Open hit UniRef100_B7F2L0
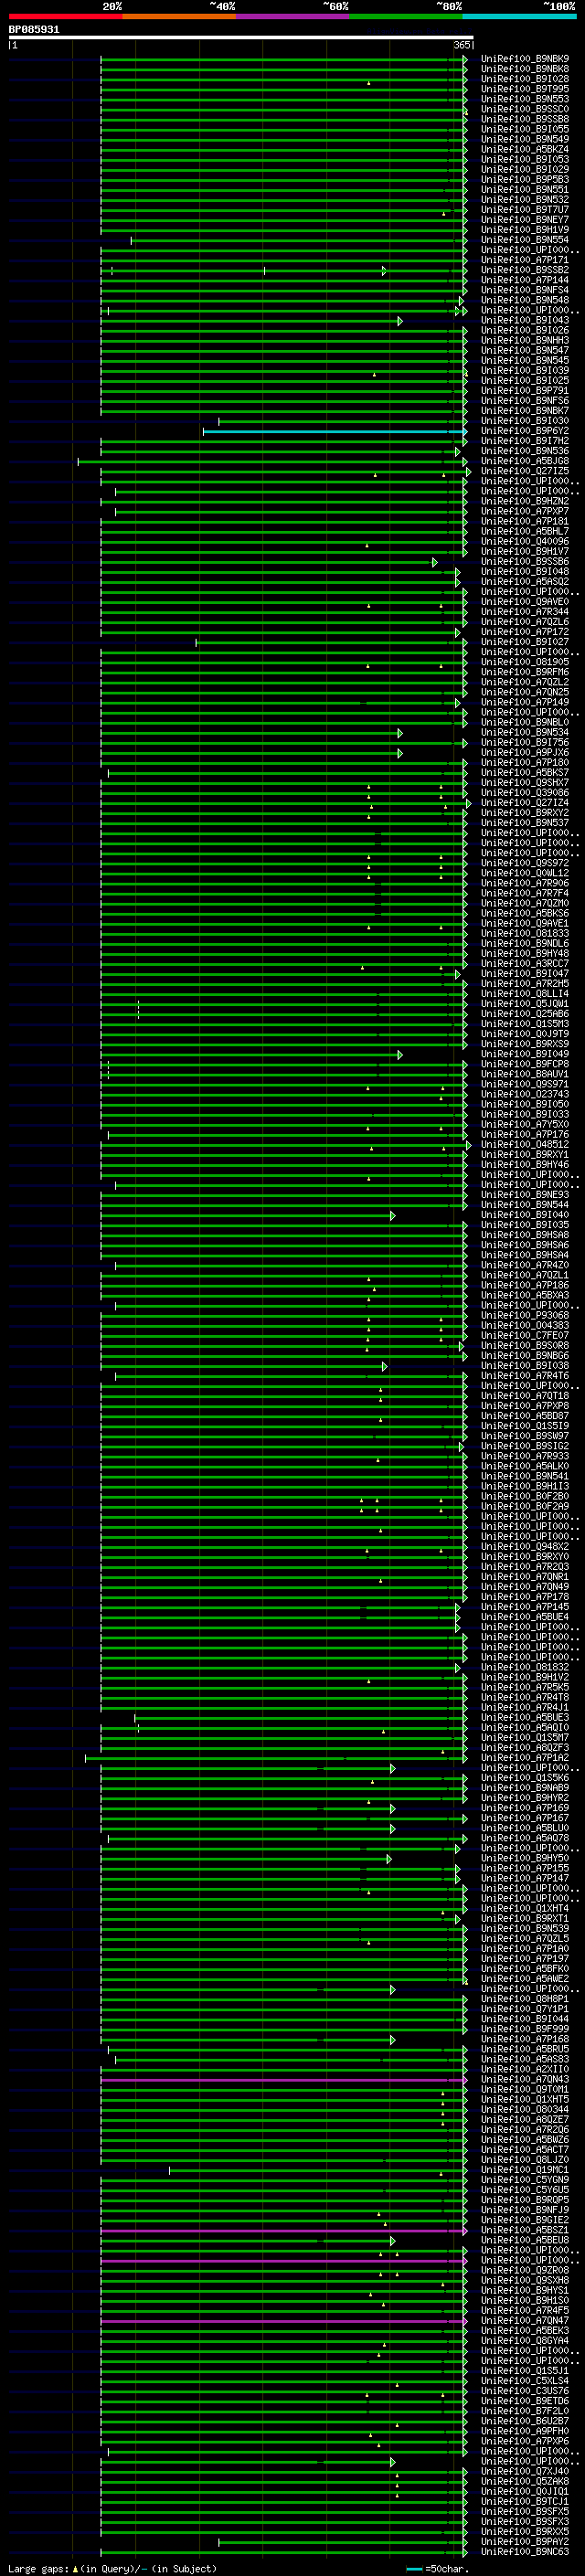The image size is (585, 2576). coord(525,2411)
